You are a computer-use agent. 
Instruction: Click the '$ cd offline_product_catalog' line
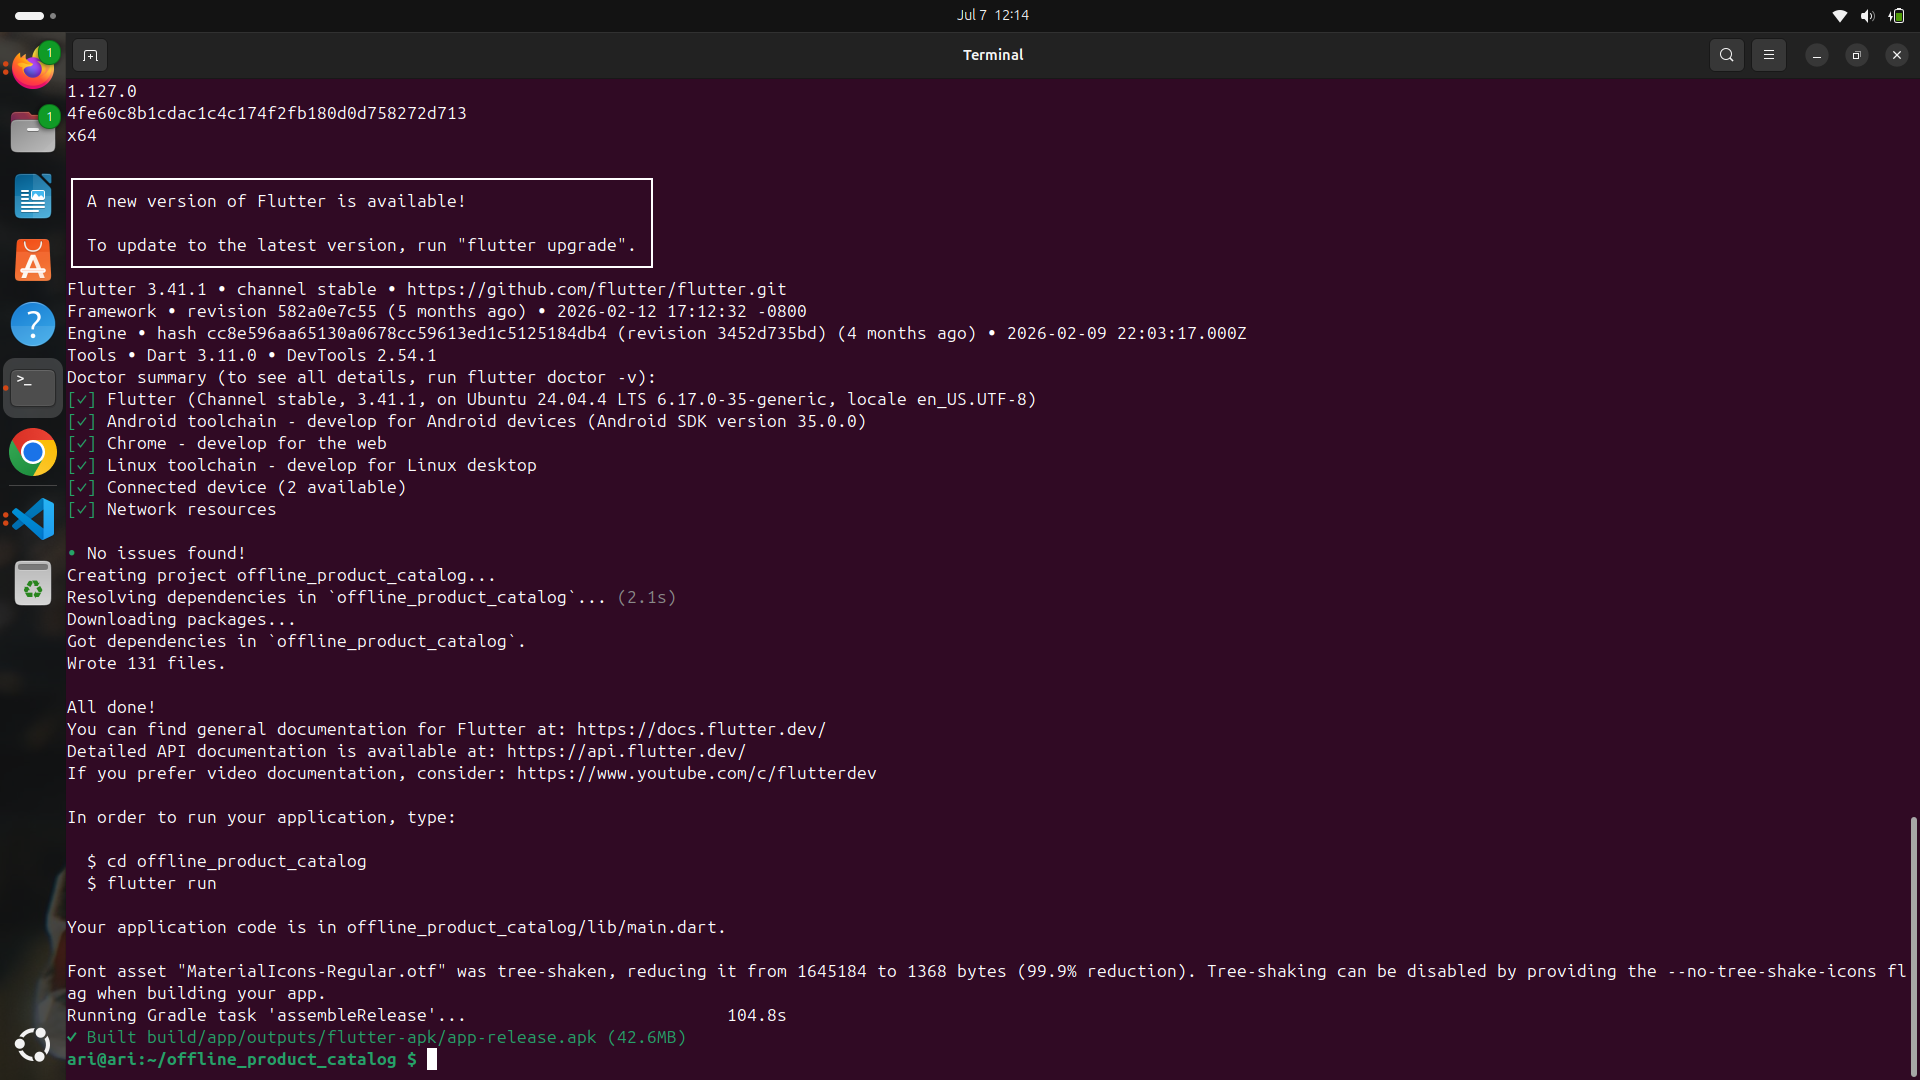(x=227, y=861)
